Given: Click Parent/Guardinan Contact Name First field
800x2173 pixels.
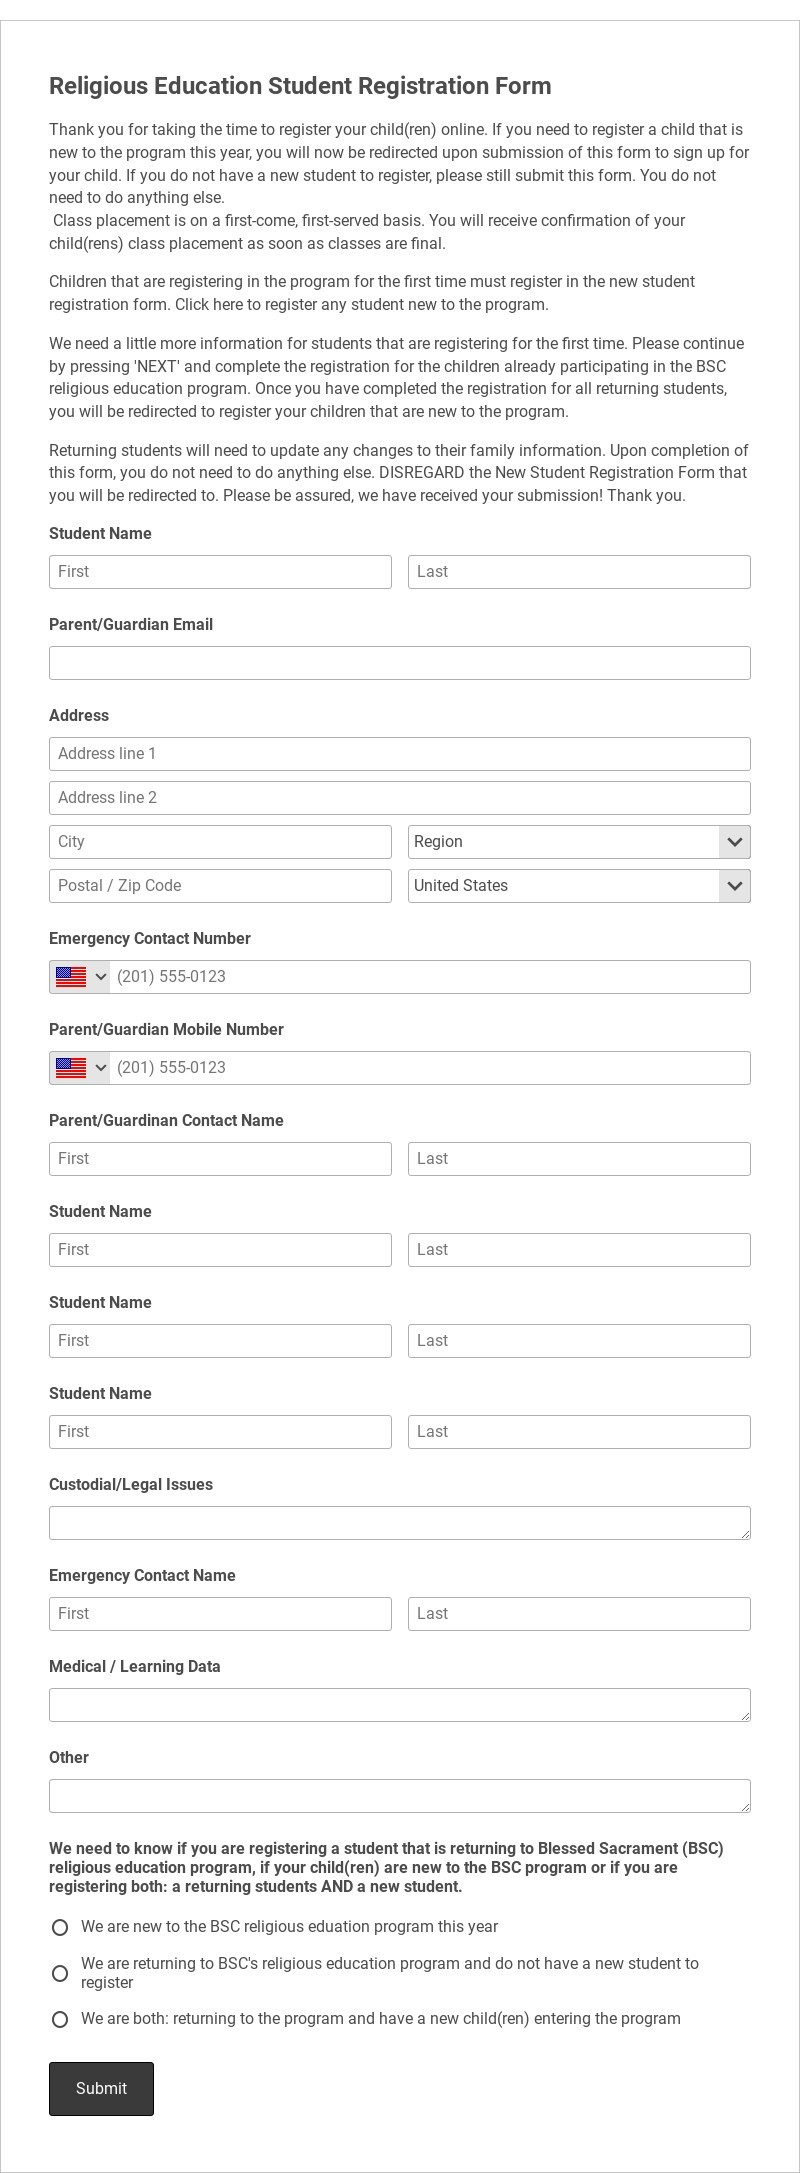Looking at the screenshot, I should [x=220, y=1159].
